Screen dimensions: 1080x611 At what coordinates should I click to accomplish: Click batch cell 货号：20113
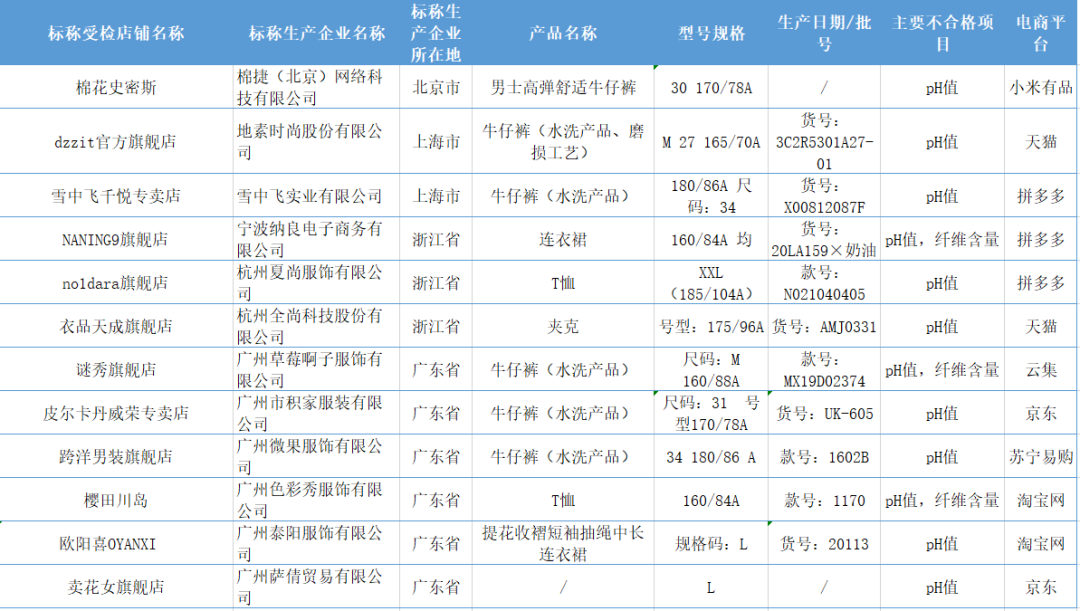(824, 543)
